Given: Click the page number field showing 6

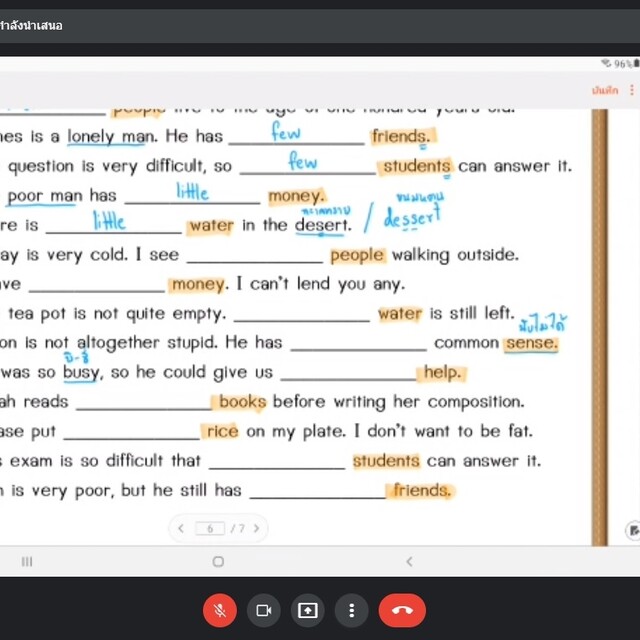Looking at the screenshot, I should [x=210, y=528].
